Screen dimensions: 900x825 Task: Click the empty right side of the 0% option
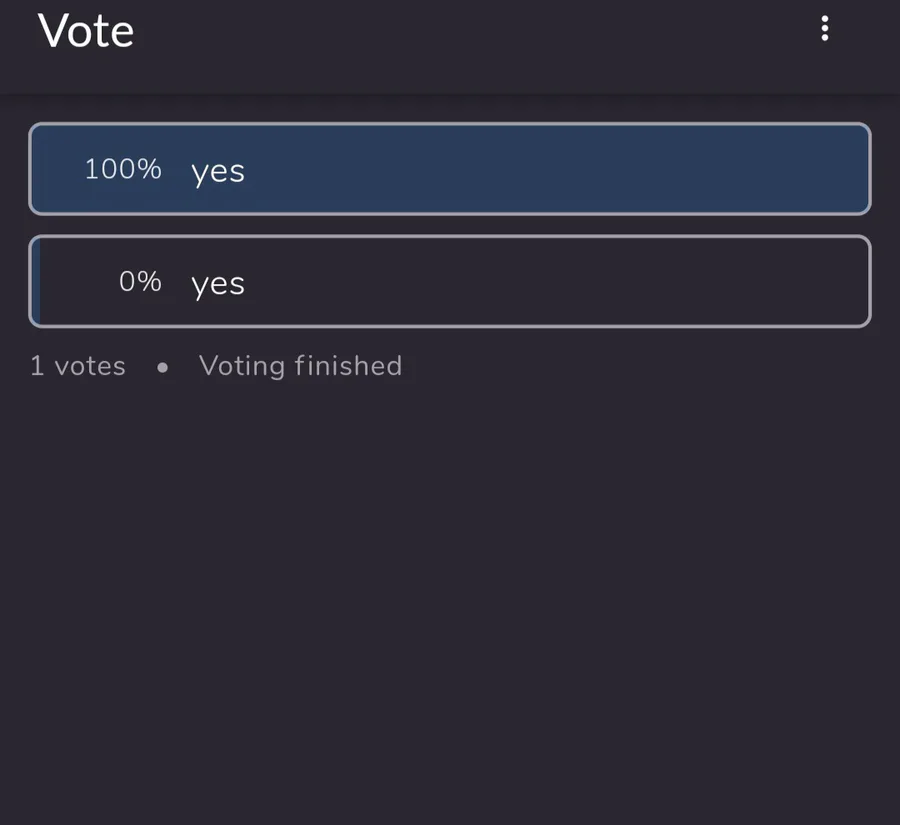[x=700, y=281]
